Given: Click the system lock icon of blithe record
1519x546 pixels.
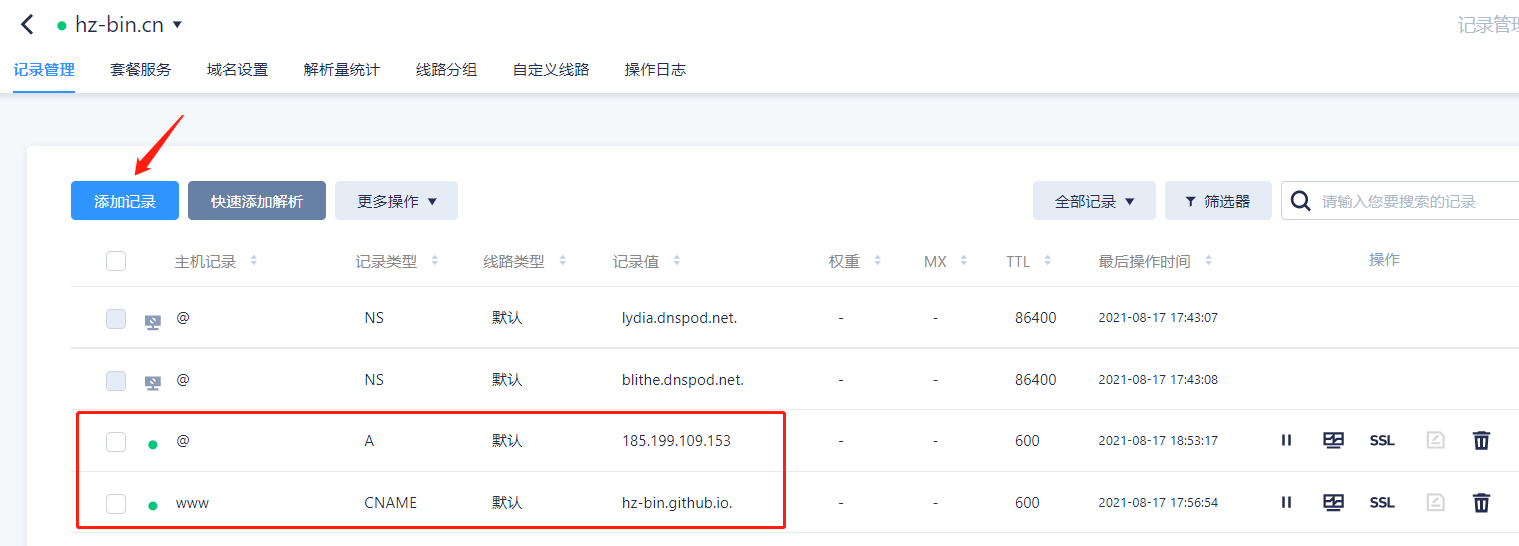Looking at the screenshot, I should click(x=153, y=383).
